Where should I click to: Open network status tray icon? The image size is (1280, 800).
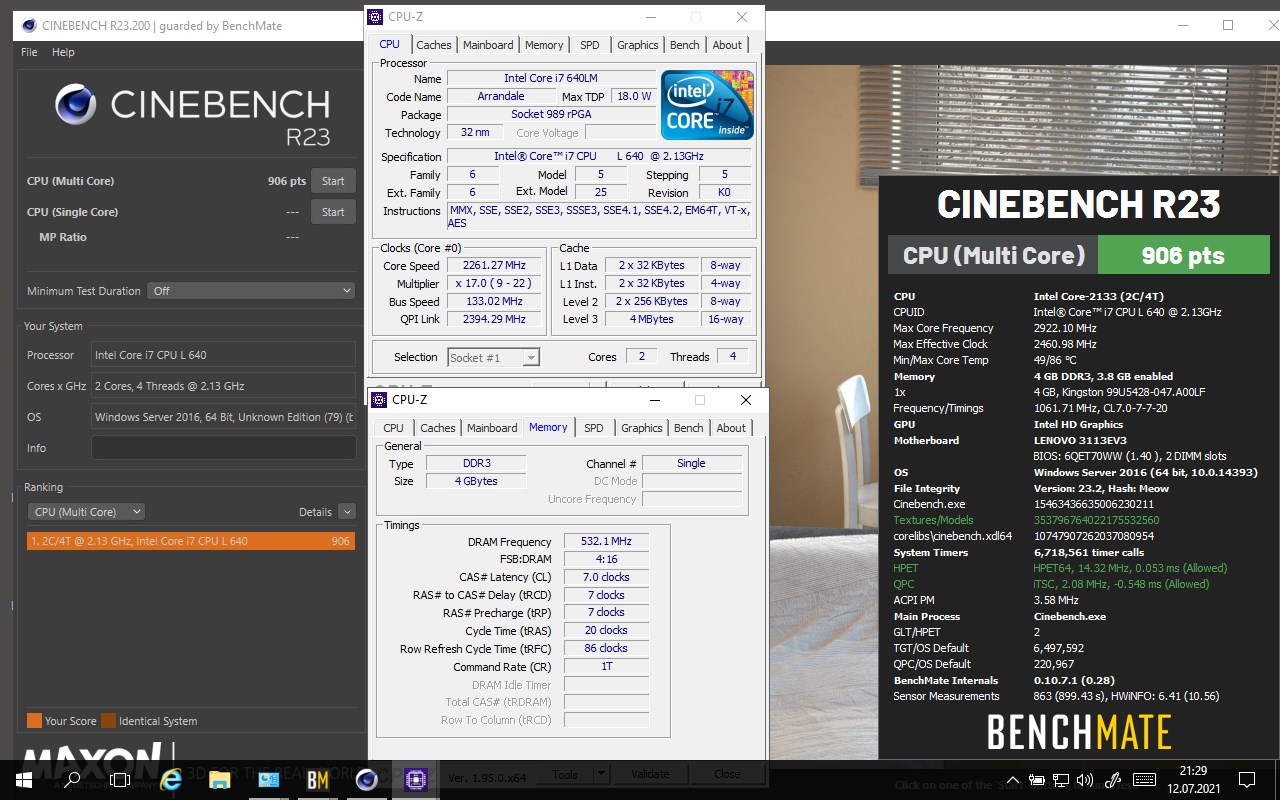1061,780
